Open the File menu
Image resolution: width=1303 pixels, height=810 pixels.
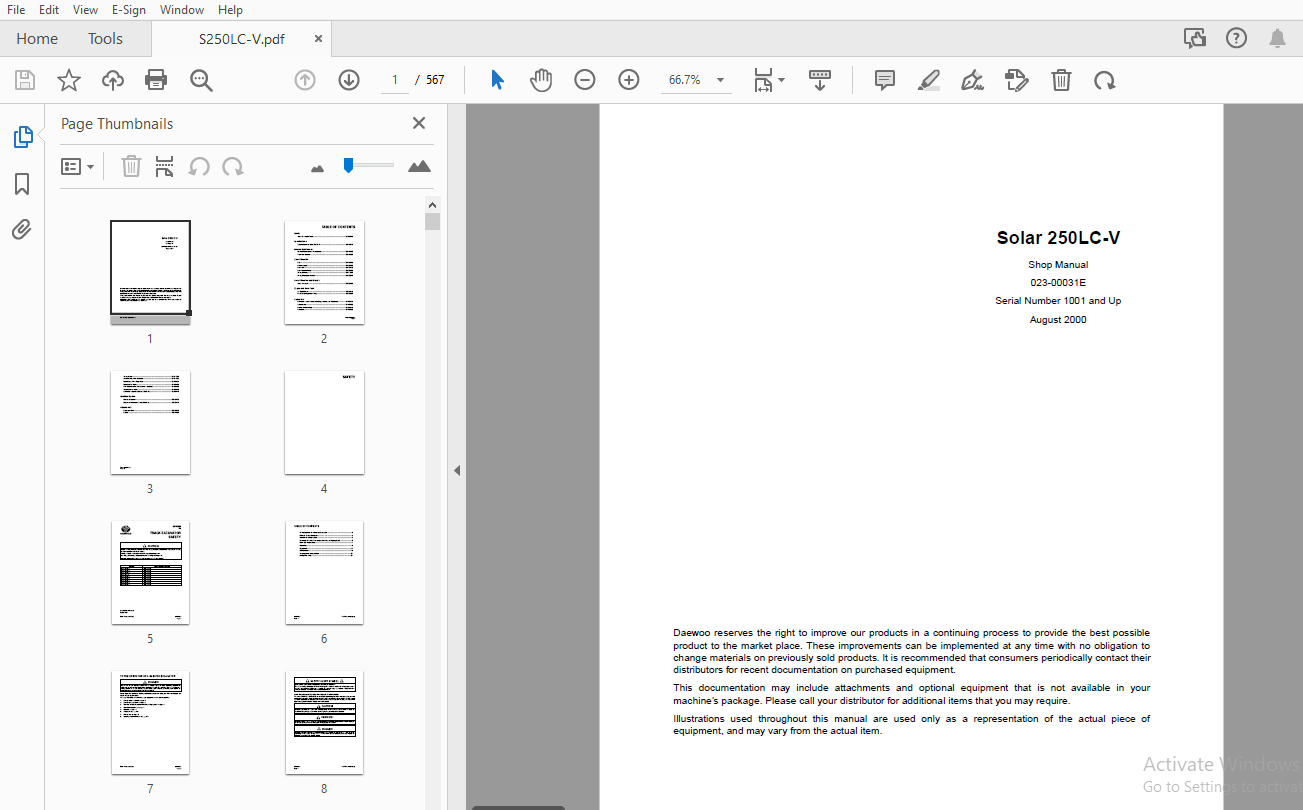[16, 9]
